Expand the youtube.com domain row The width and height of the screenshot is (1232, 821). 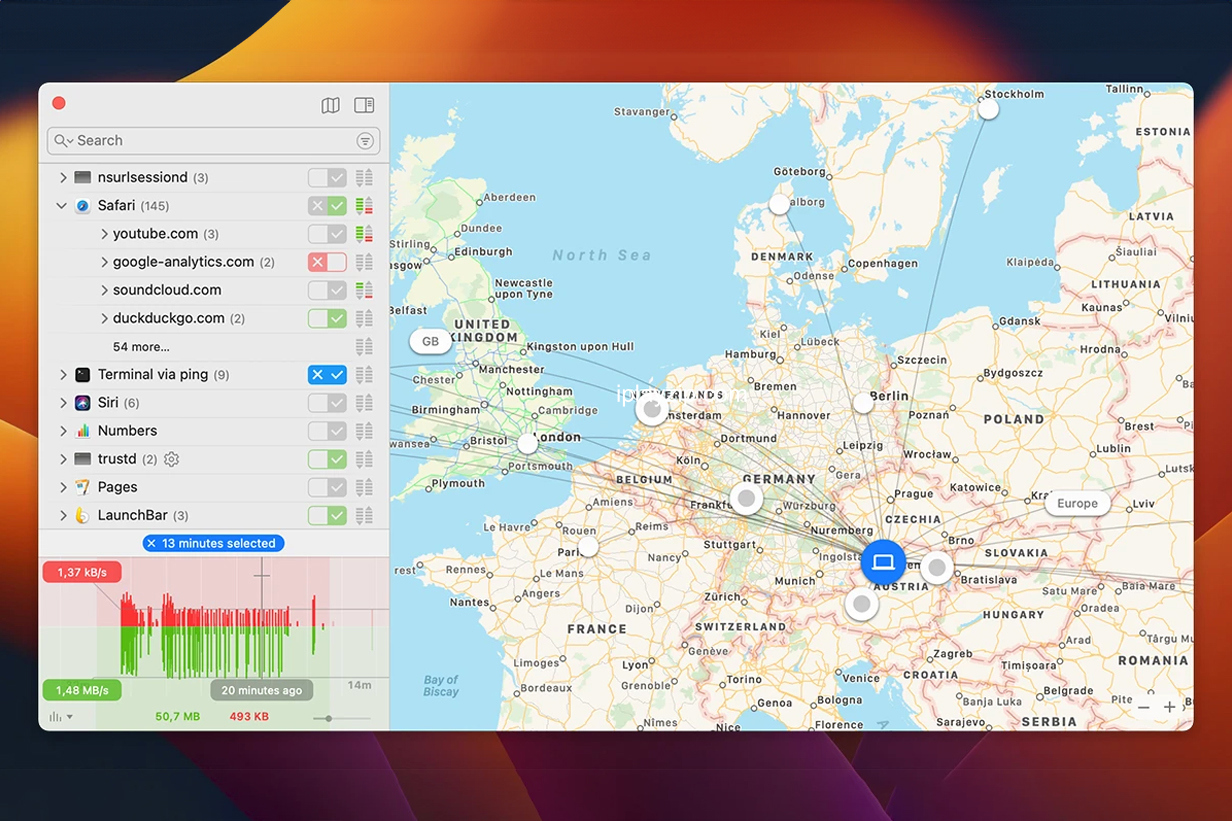click(104, 234)
